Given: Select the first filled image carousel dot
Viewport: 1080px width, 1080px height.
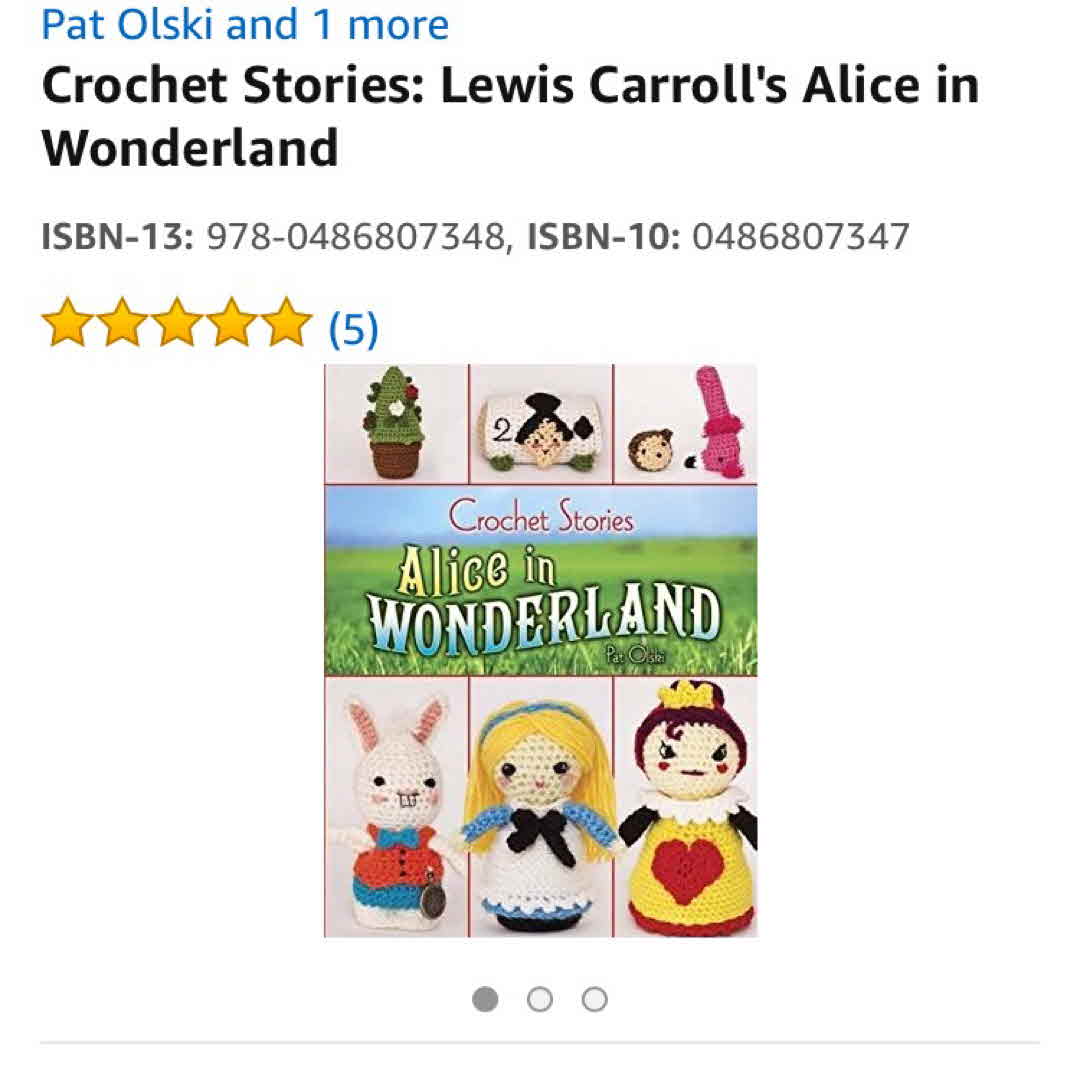Looking at the screenshot, I should click(485, 999).
